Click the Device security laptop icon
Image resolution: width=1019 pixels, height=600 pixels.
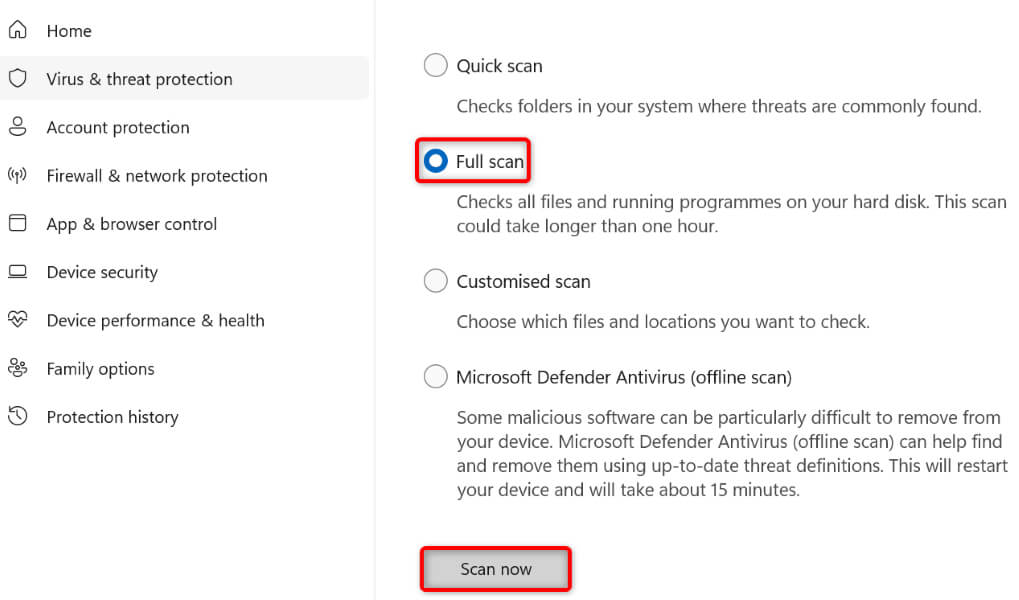(x=17, y=272)
